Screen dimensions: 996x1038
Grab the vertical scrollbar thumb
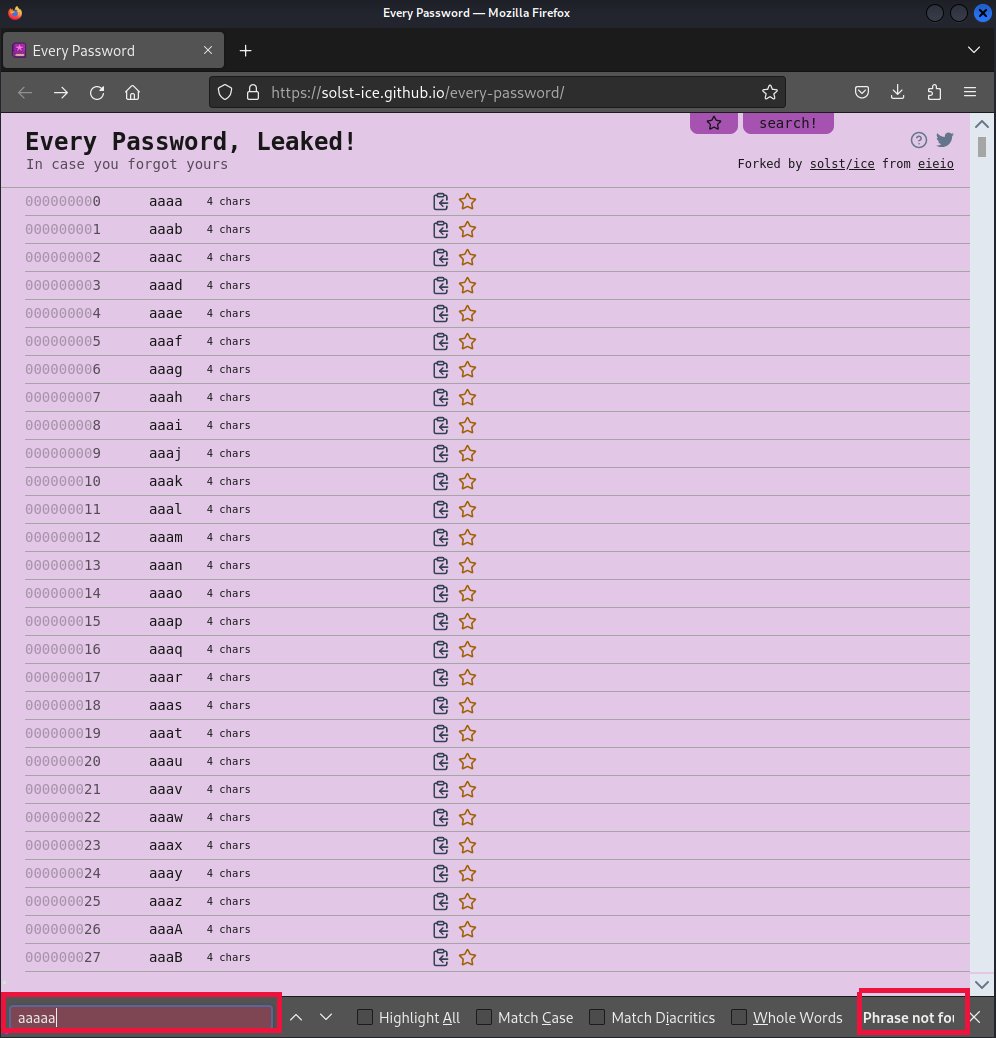pos(982,146)
